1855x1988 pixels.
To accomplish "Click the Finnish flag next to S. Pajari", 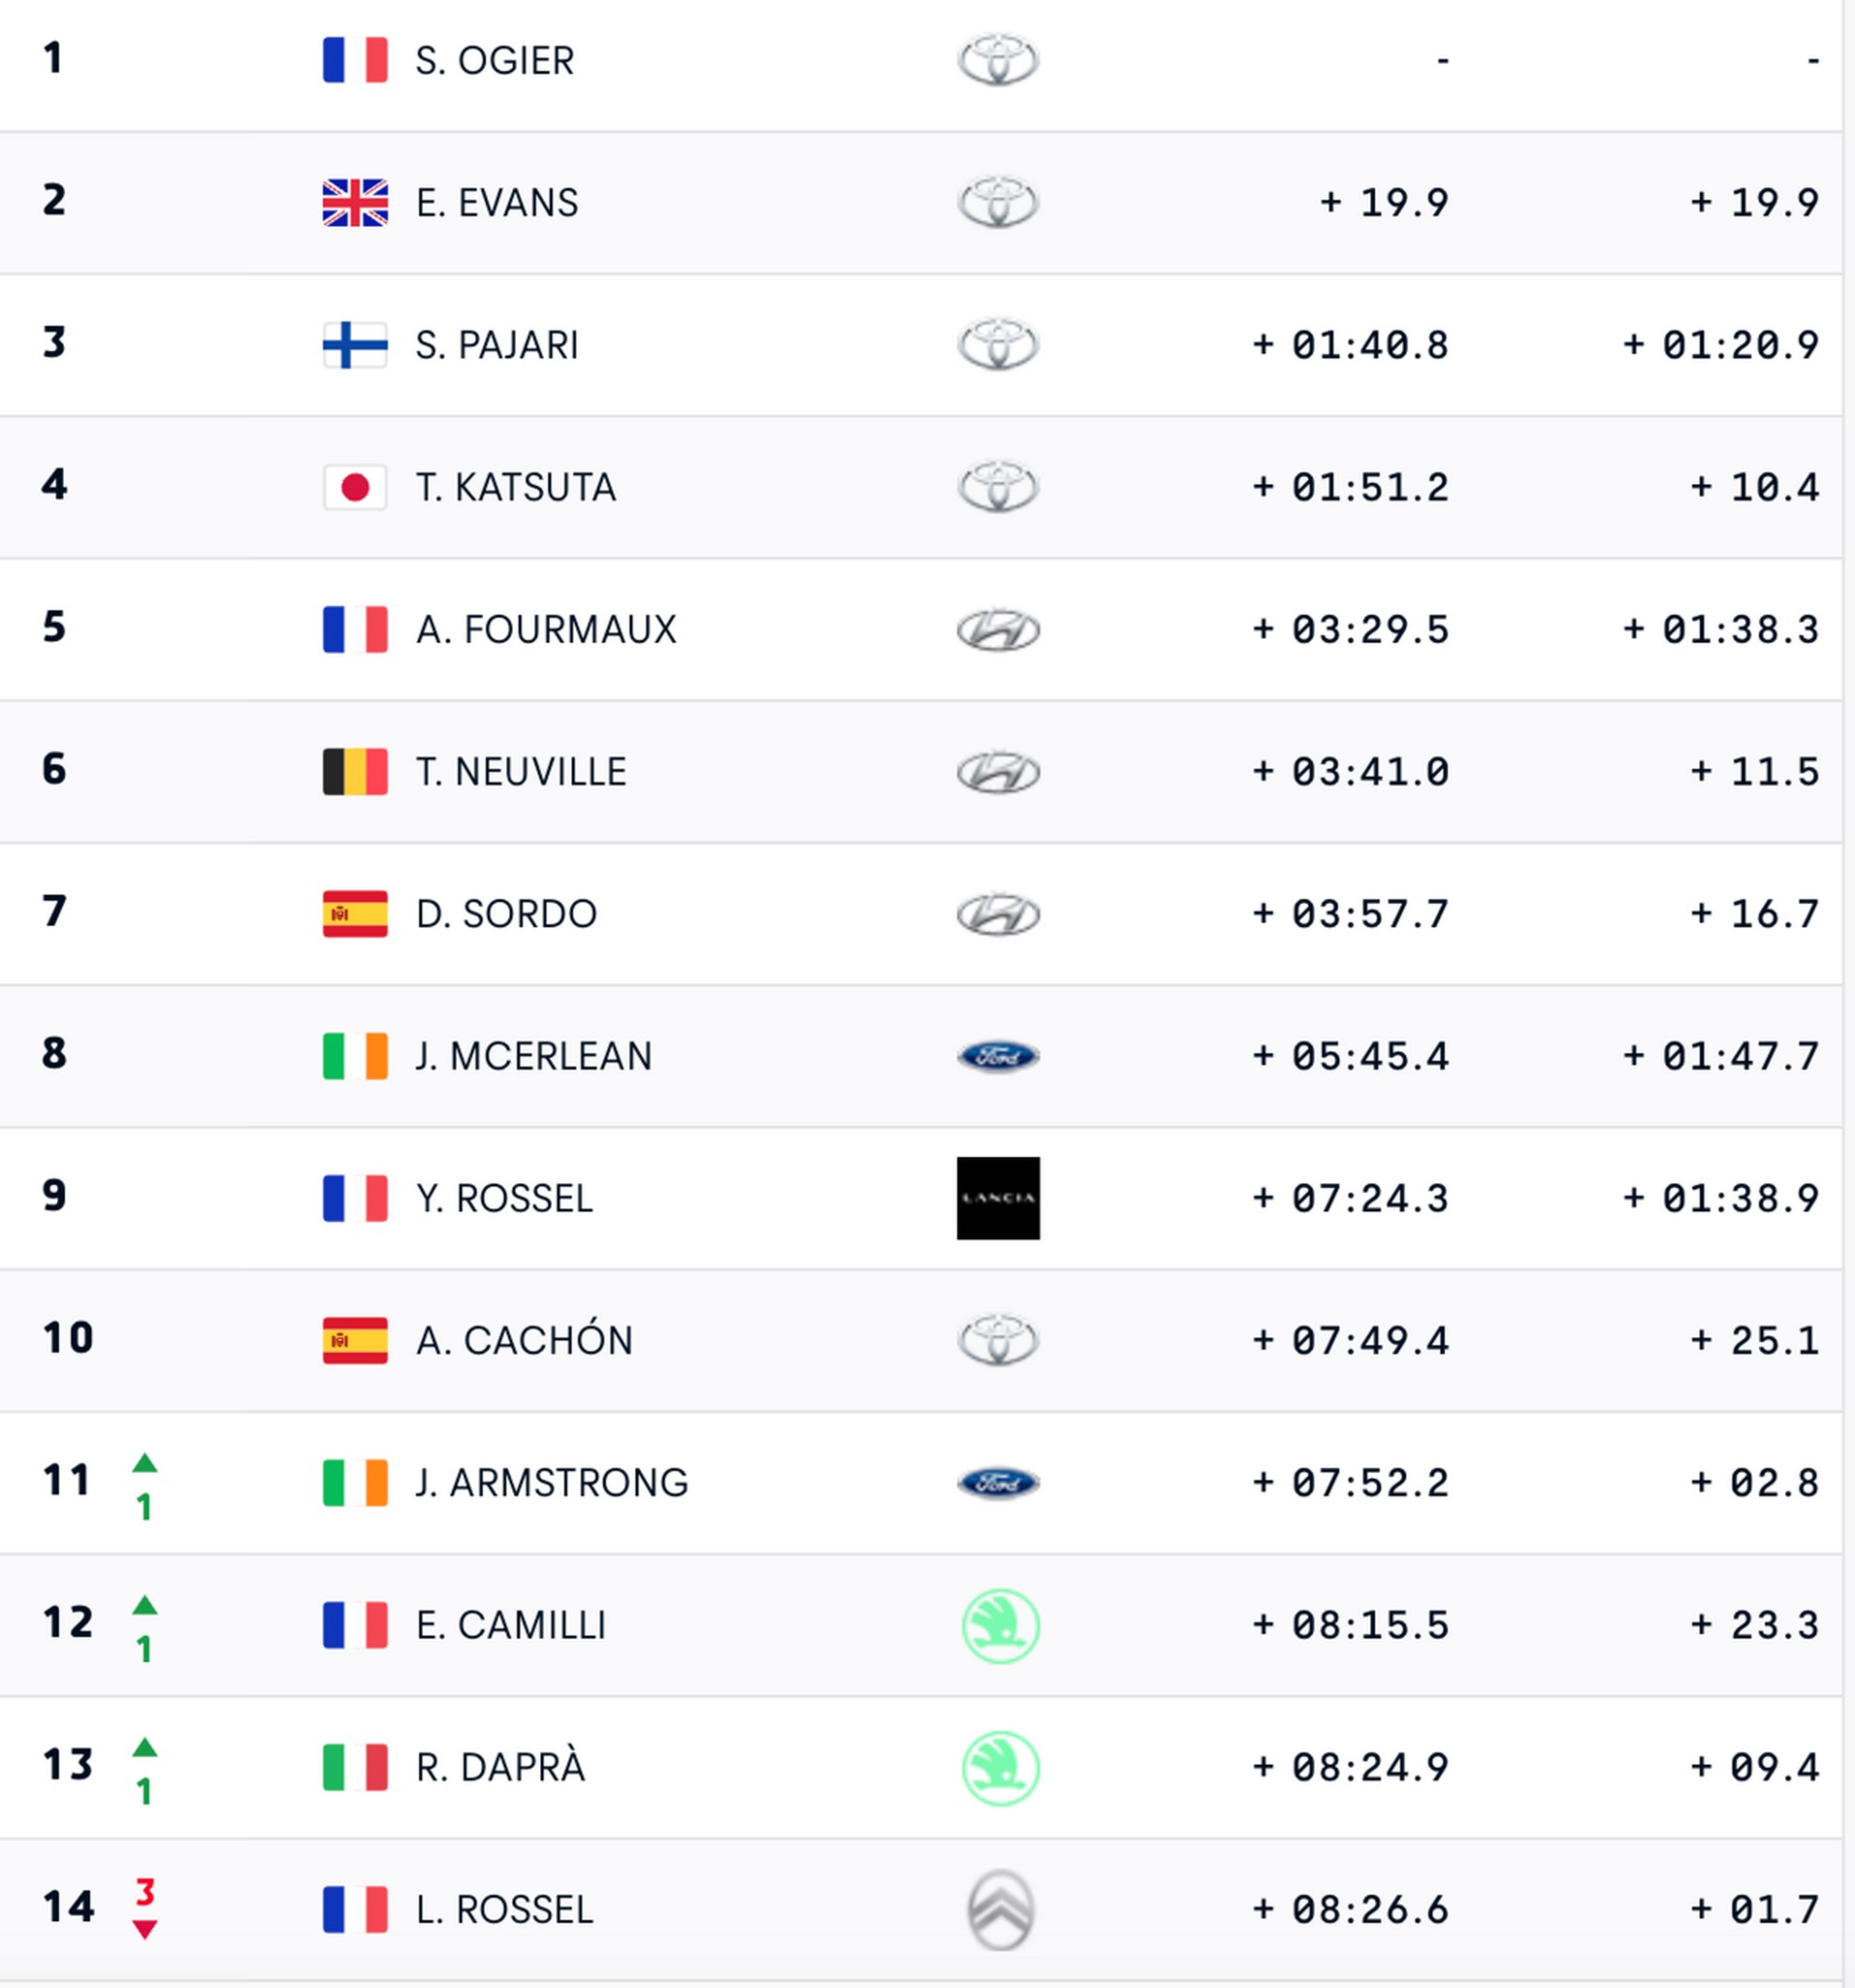I will click(355, 345).
